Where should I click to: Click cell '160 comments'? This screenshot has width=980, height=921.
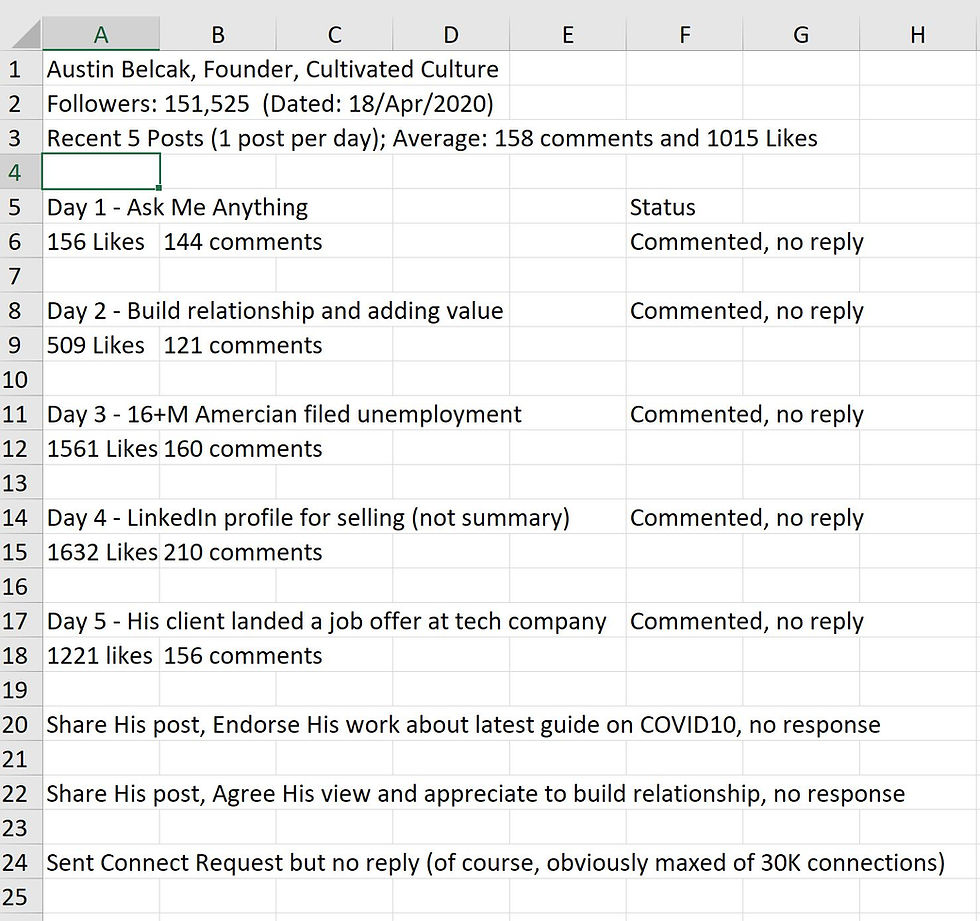click(242, 449)
